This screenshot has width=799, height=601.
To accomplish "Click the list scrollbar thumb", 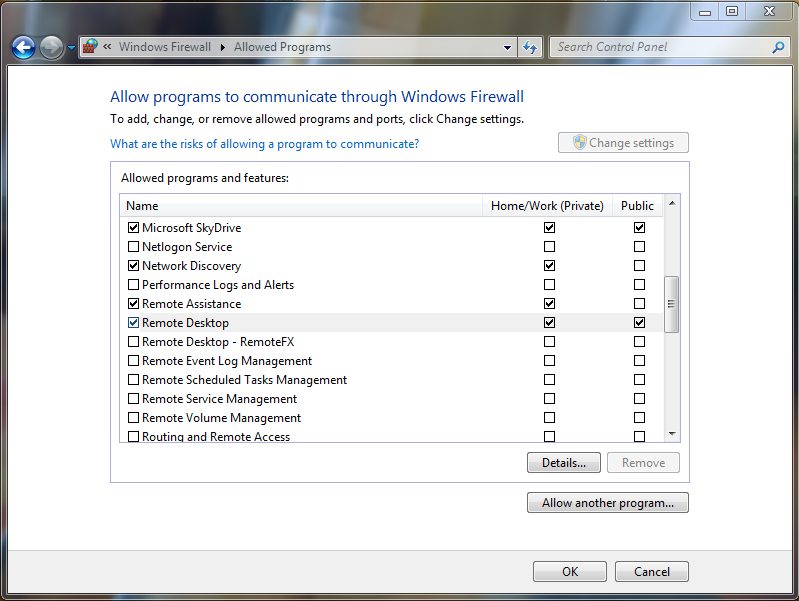I will click(x=672, y=304).
